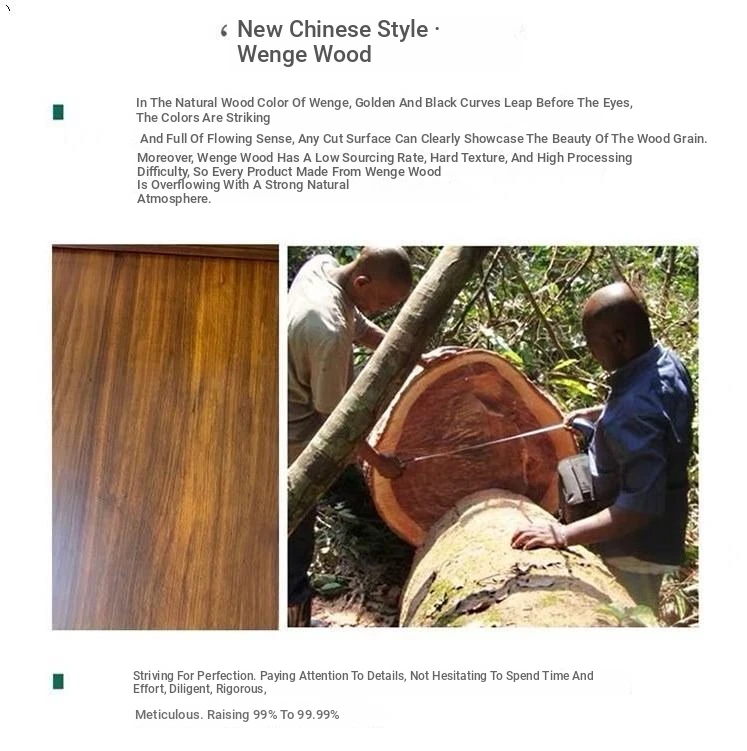Click the line Moreover, Wenge Wood Has A Low Sourcing Rate
Viewport: 747px width, 751px height.
point(385,158)
